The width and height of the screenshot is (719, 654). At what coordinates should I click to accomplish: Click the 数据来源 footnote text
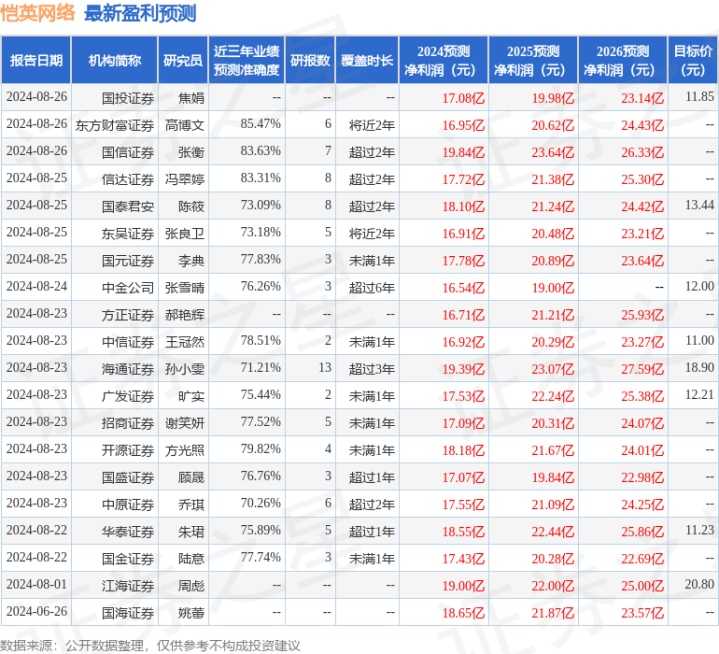click(150, 646)
